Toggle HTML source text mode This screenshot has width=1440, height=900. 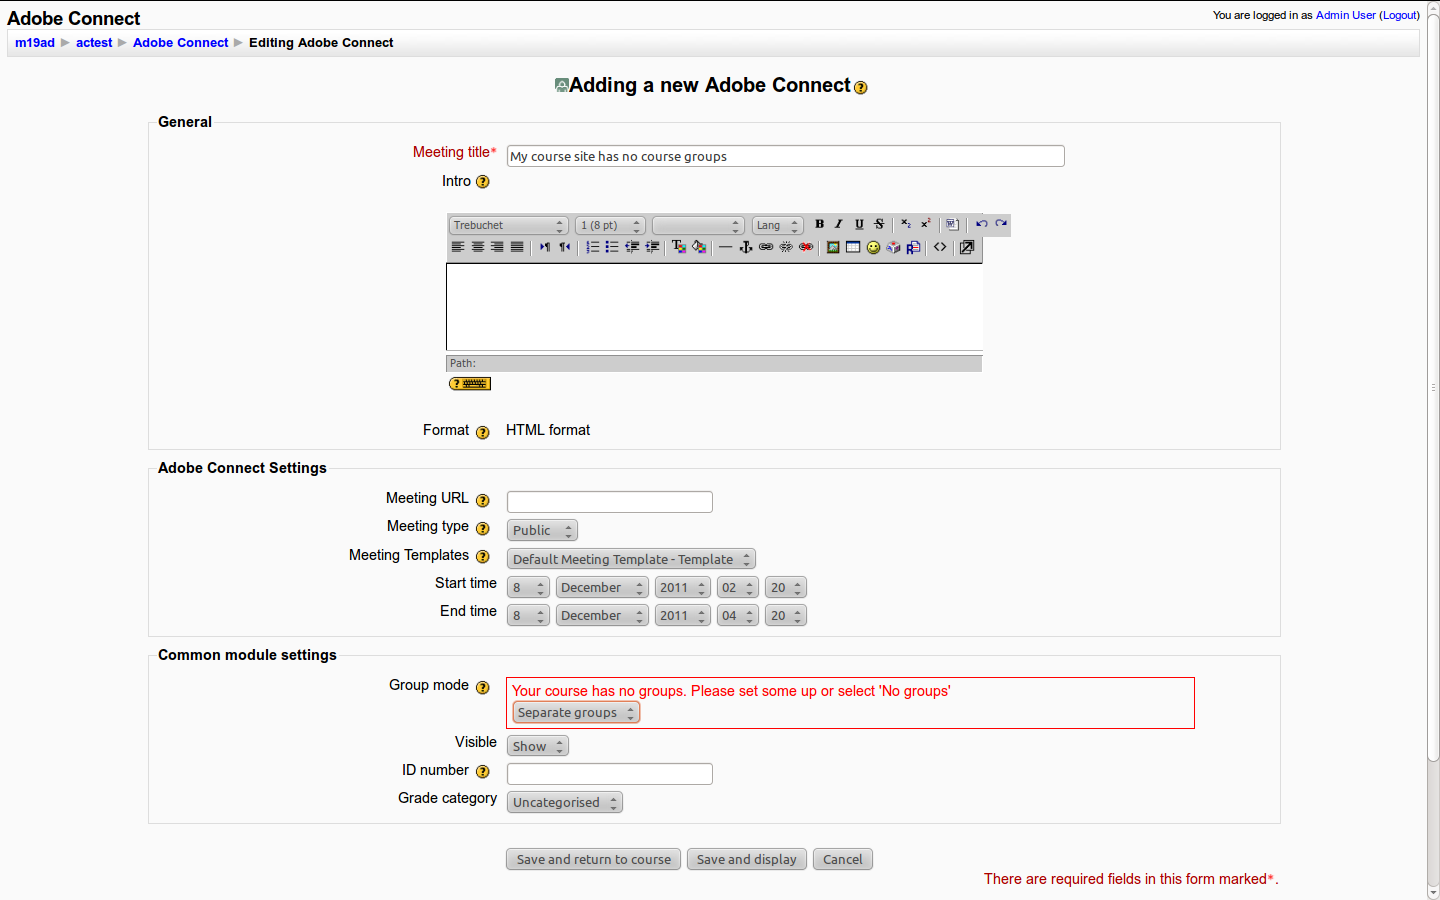point(940,247)
